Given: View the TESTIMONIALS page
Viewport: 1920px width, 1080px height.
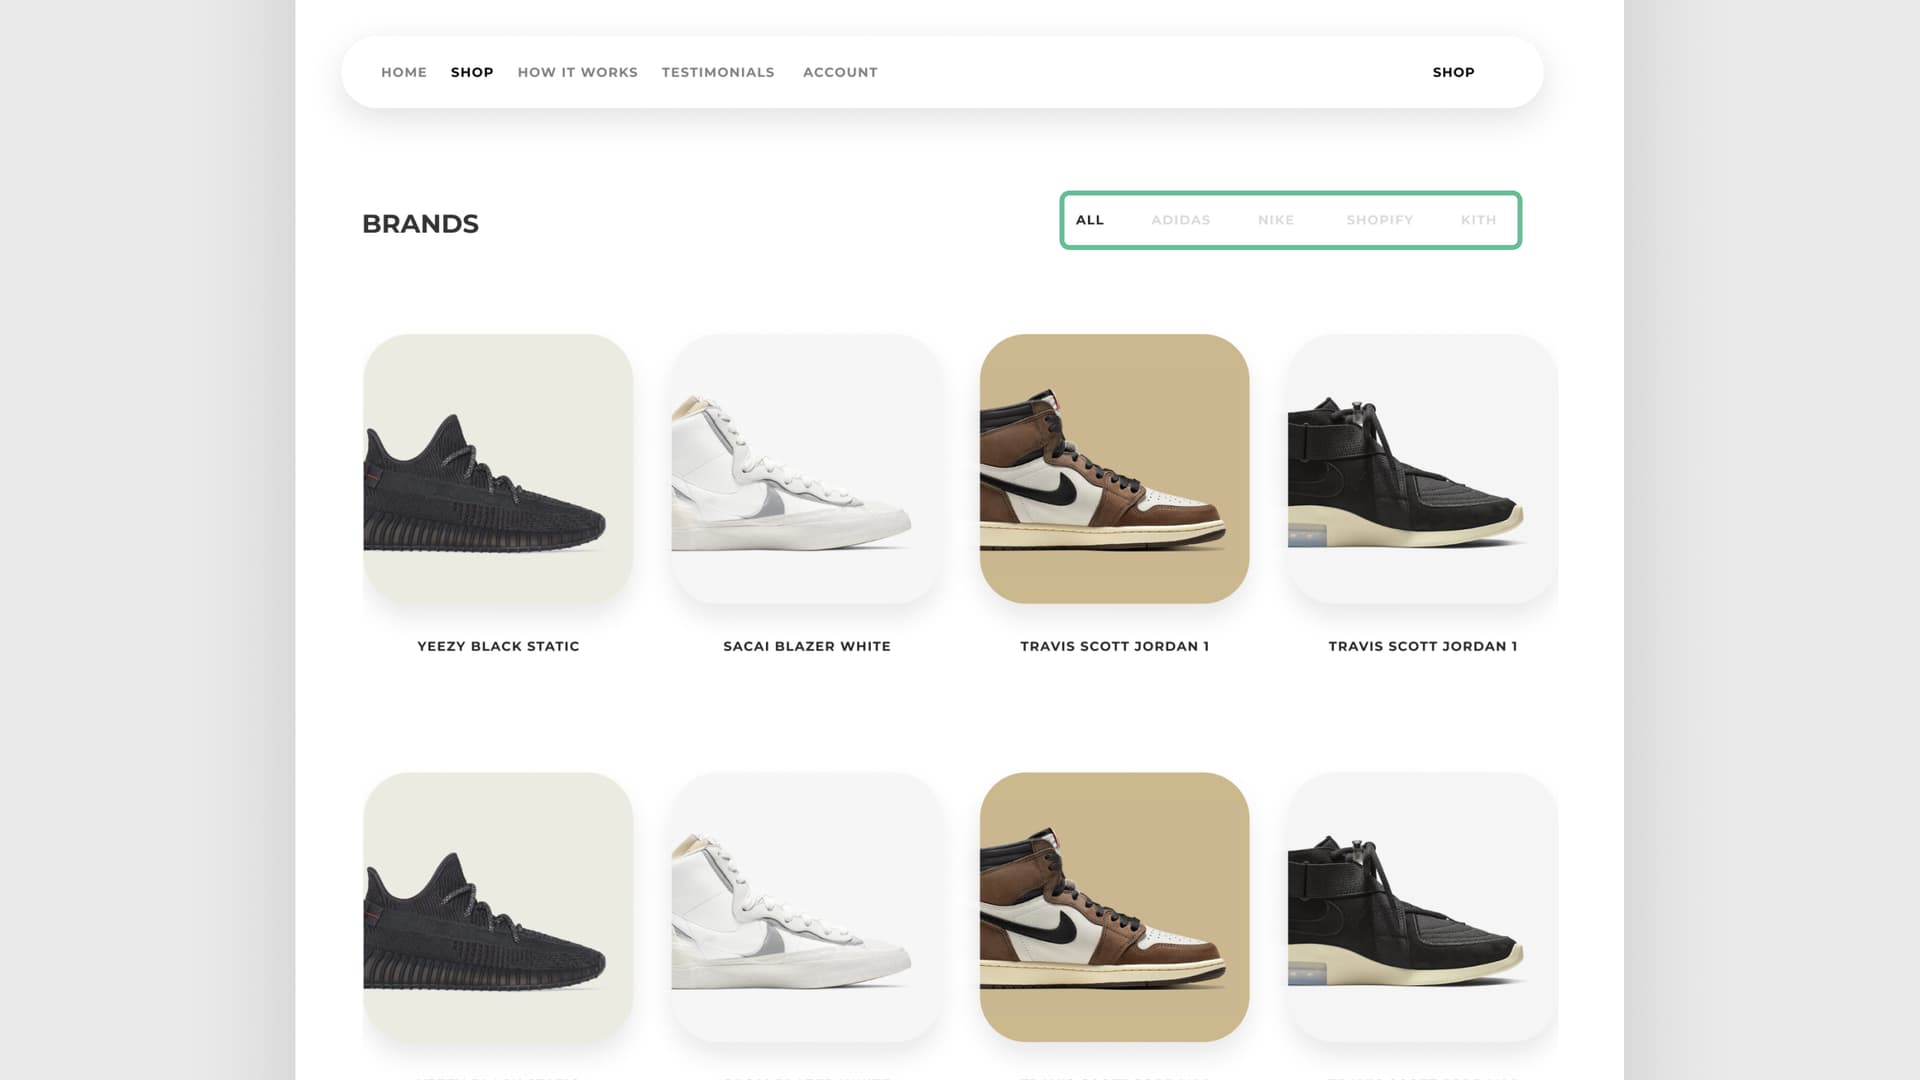Looking at the screenshot, I should click(718, 72).
